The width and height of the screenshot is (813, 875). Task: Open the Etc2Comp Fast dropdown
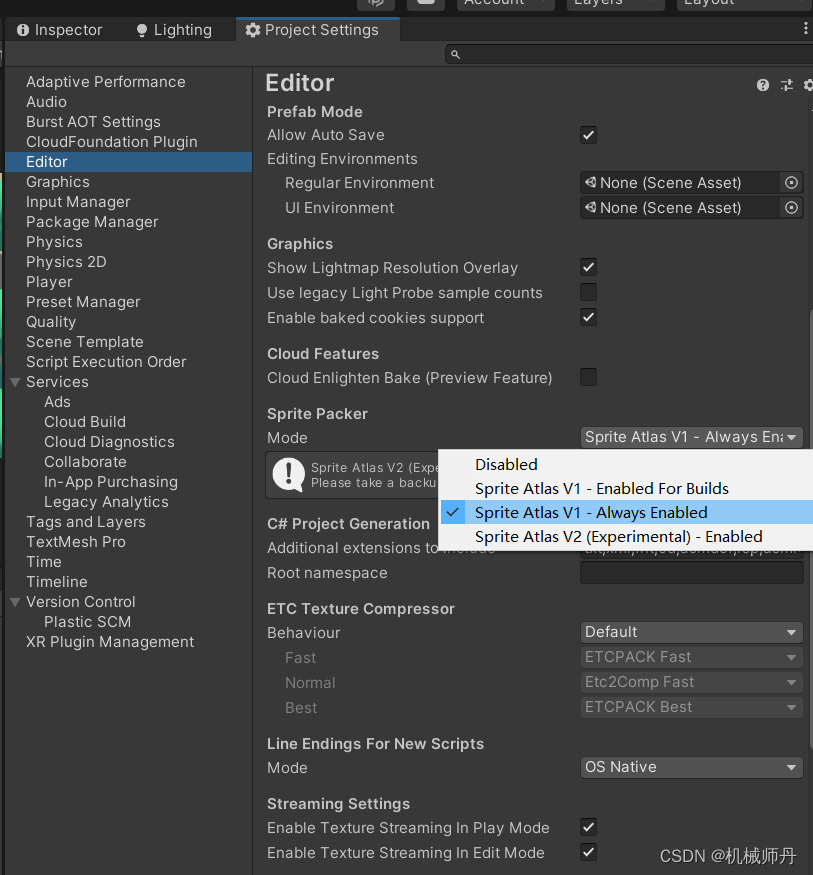pos(691,682)
